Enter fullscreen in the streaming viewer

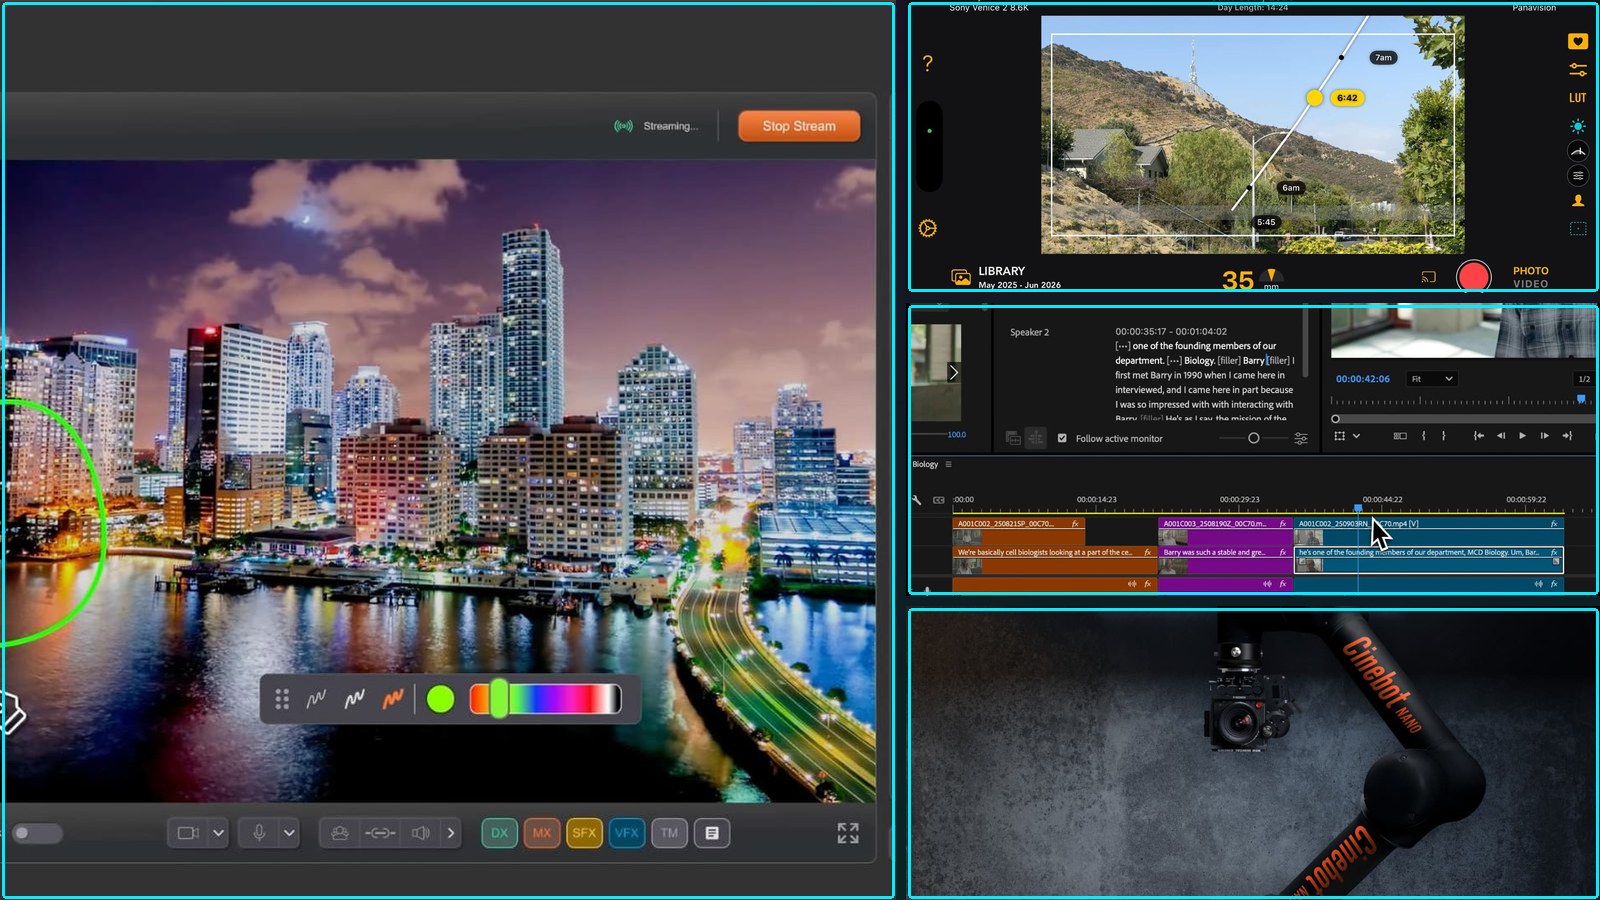848,833
